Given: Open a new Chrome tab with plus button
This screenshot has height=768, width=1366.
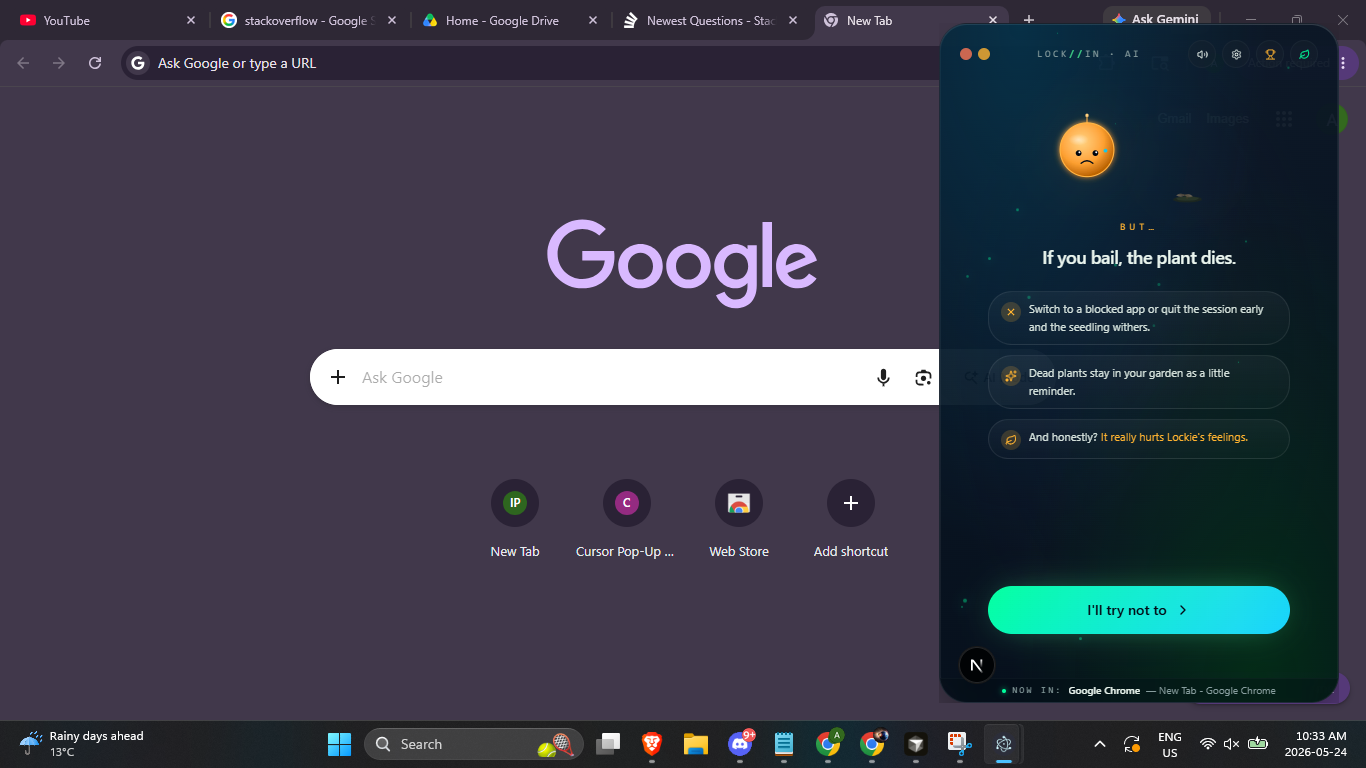Looking at the screenshot, I should click(1029, 20).
